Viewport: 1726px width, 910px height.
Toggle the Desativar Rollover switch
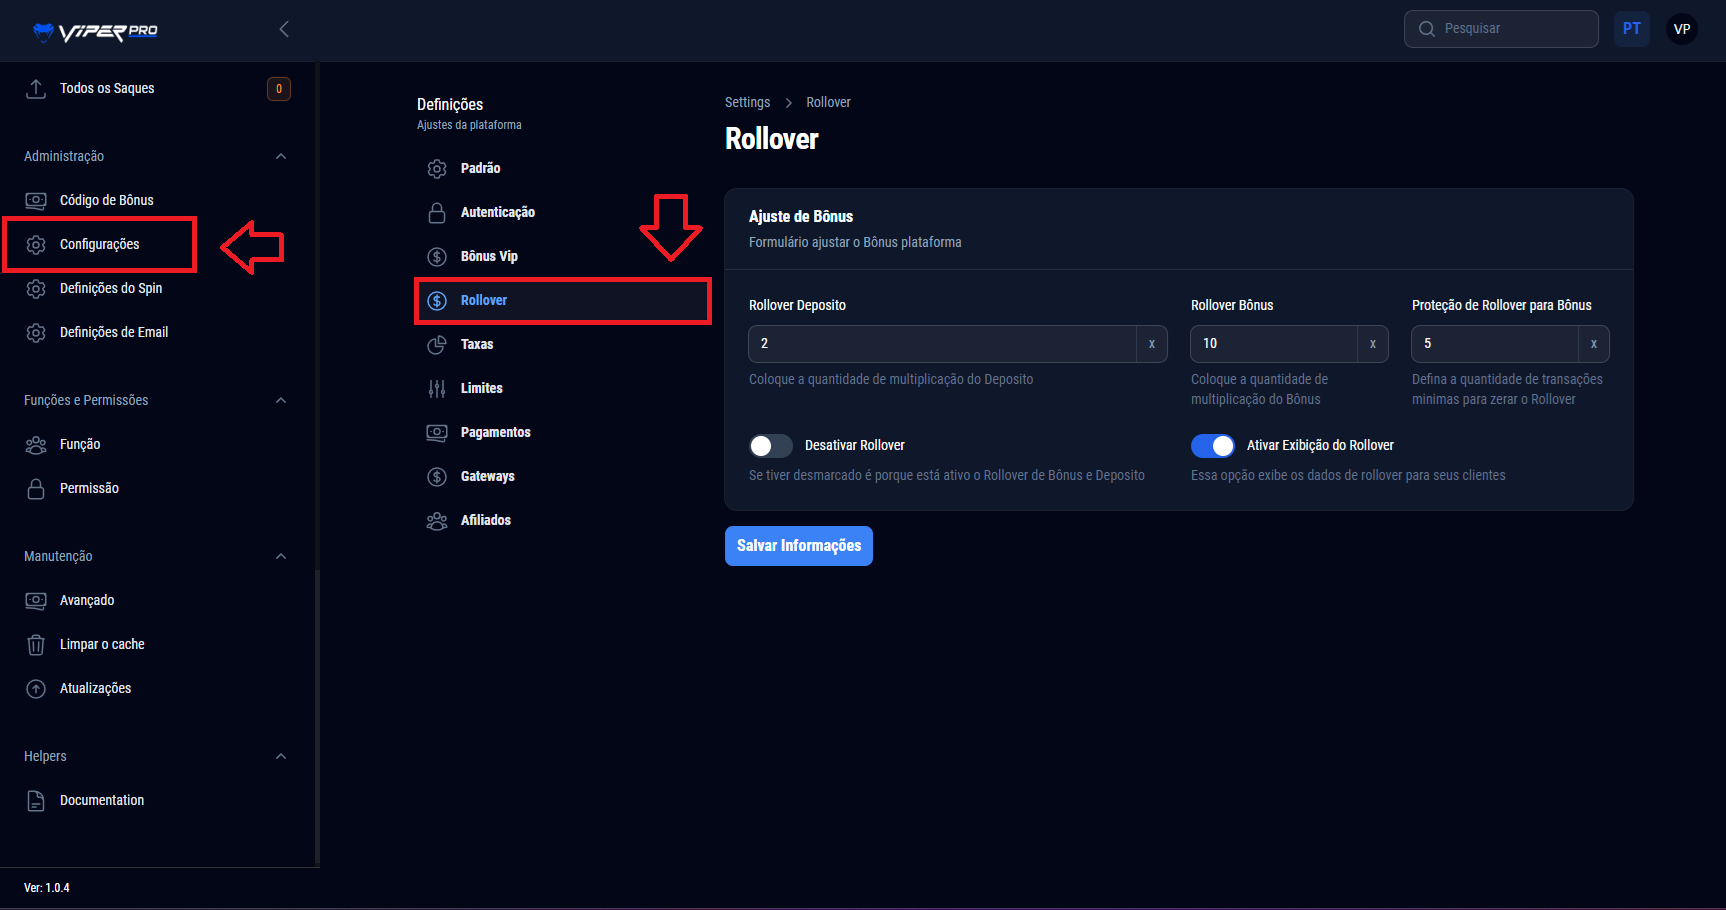click(770, 446)
